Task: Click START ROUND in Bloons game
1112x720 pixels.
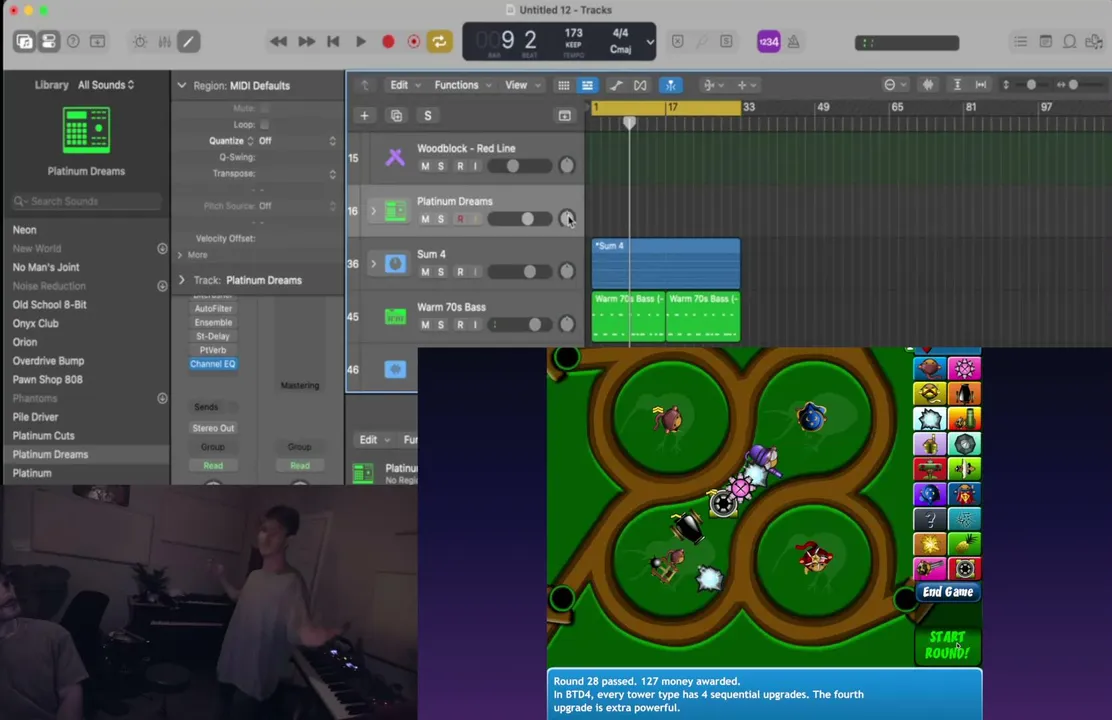Action: click(947, 645)
